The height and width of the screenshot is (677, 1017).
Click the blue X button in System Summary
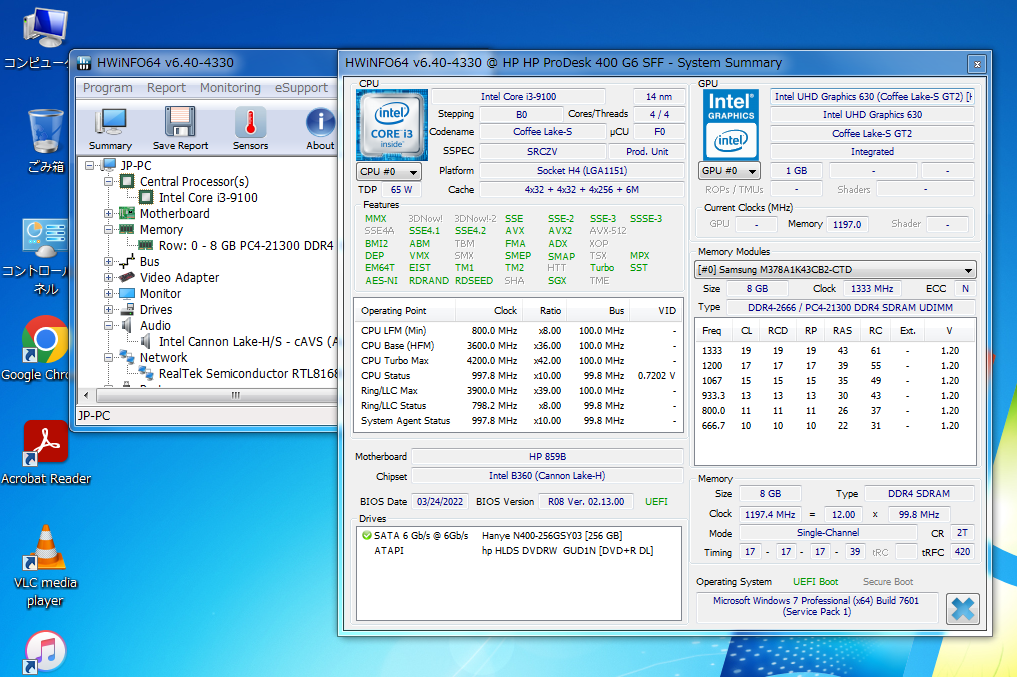point(962,609)
